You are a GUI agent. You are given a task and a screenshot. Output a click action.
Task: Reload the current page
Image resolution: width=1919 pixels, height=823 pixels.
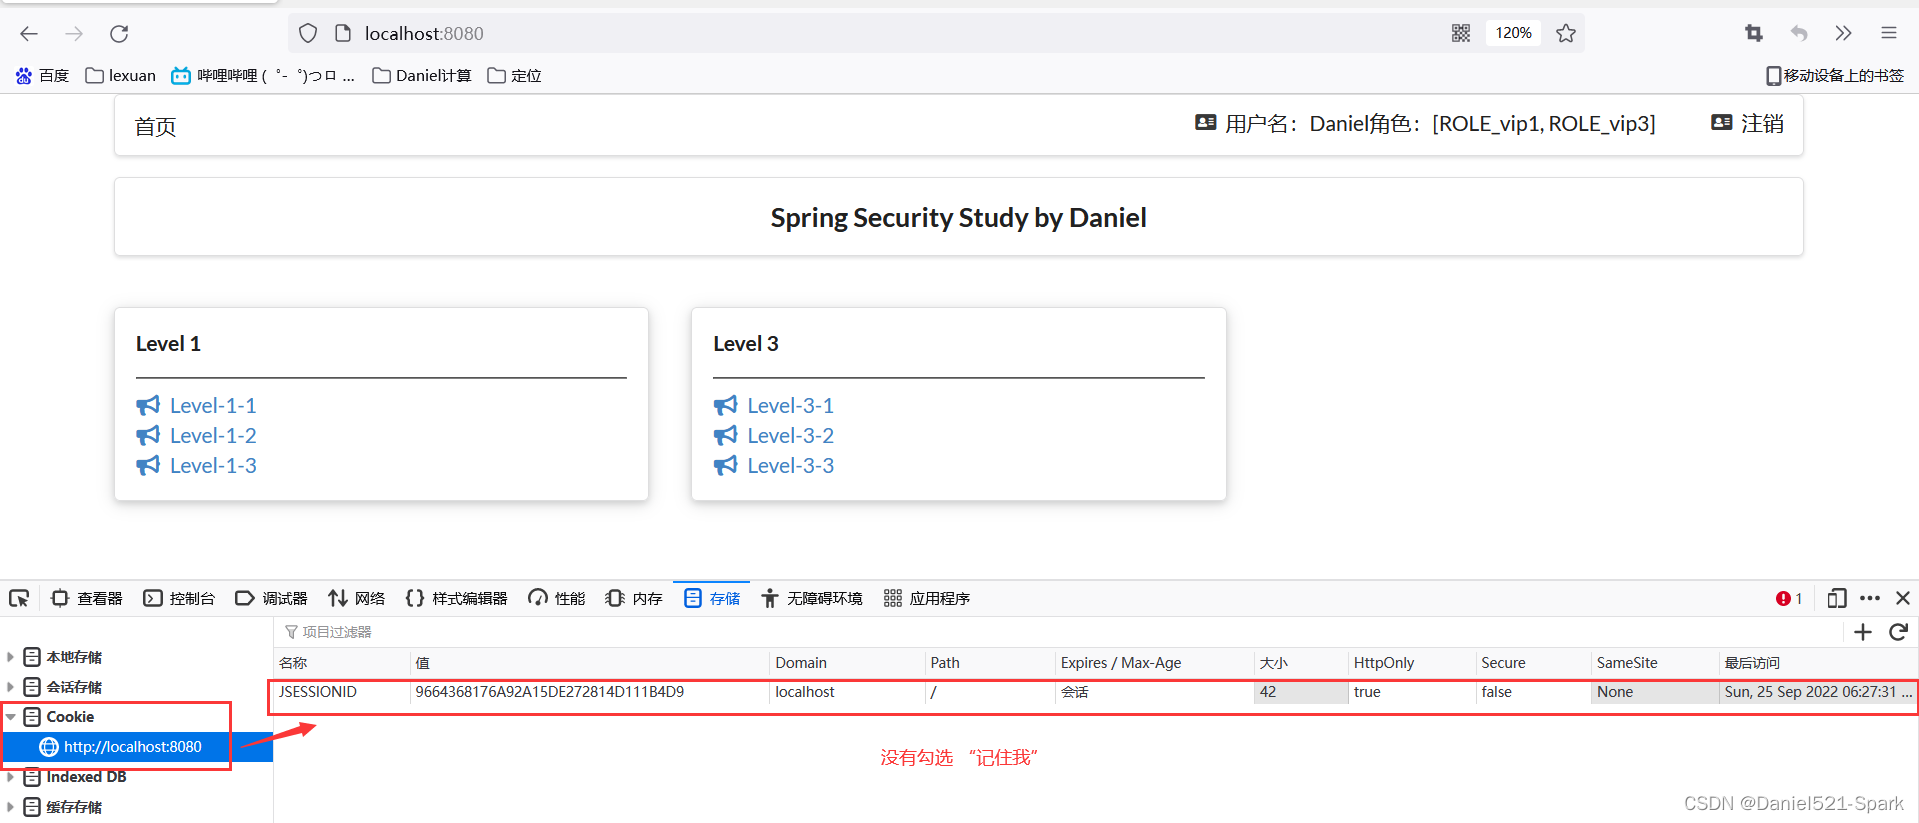[x=119, y=33]
